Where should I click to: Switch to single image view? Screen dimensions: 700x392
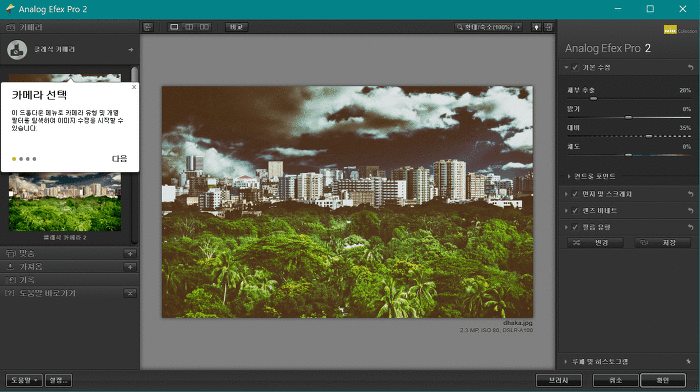pyautogui.click(x=174, y=27)
